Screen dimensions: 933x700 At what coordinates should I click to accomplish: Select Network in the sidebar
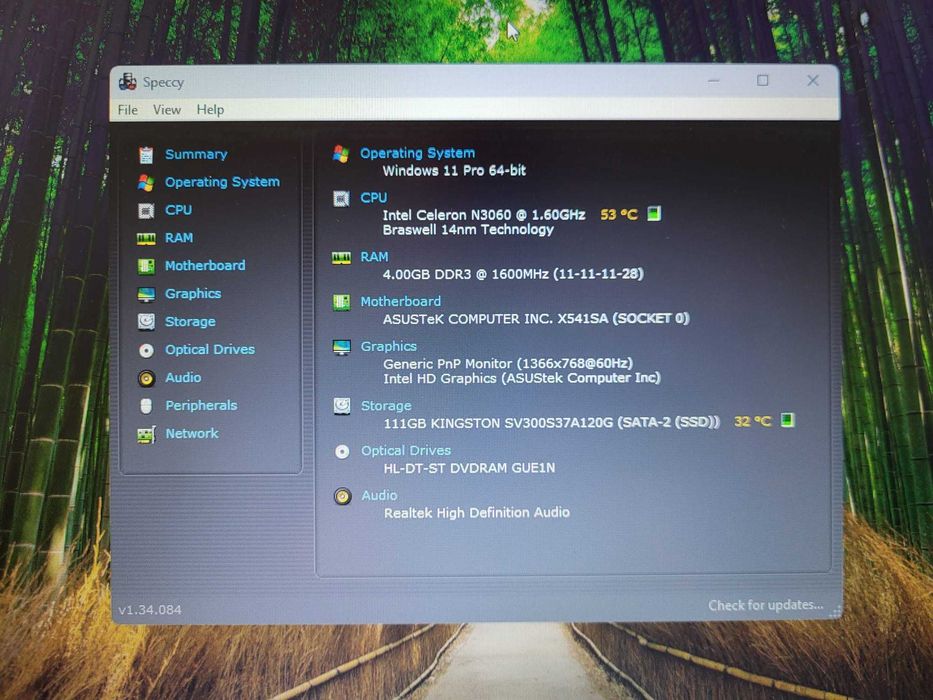[x=192, y=433]
